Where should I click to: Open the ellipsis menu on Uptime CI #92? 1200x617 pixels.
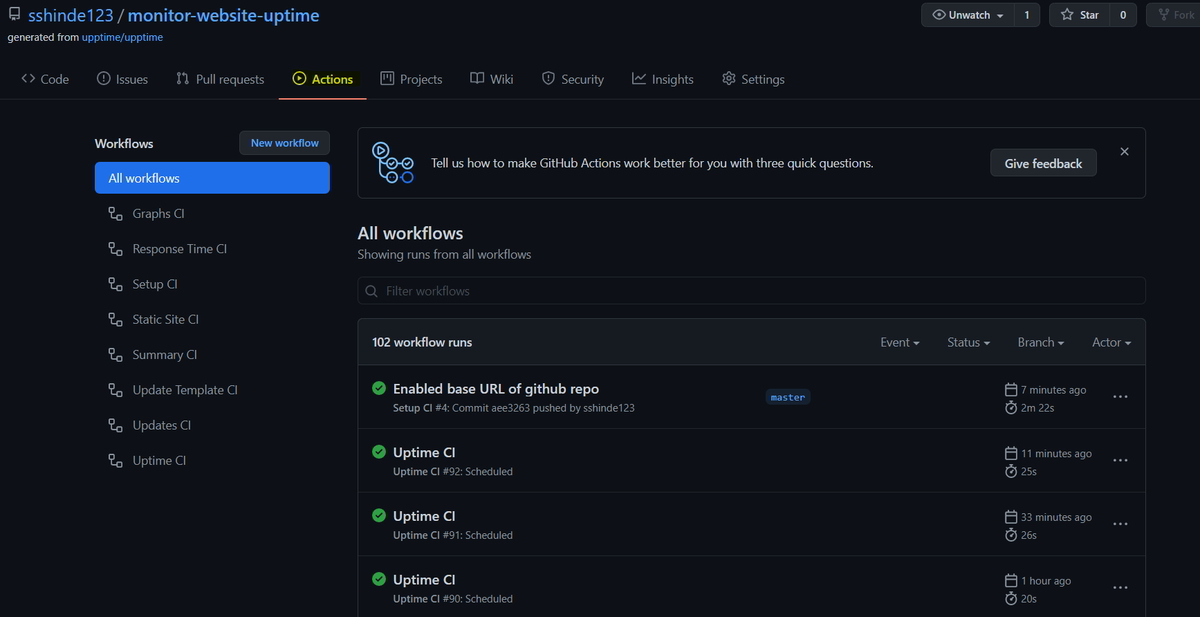click(x=1120, y=460)
